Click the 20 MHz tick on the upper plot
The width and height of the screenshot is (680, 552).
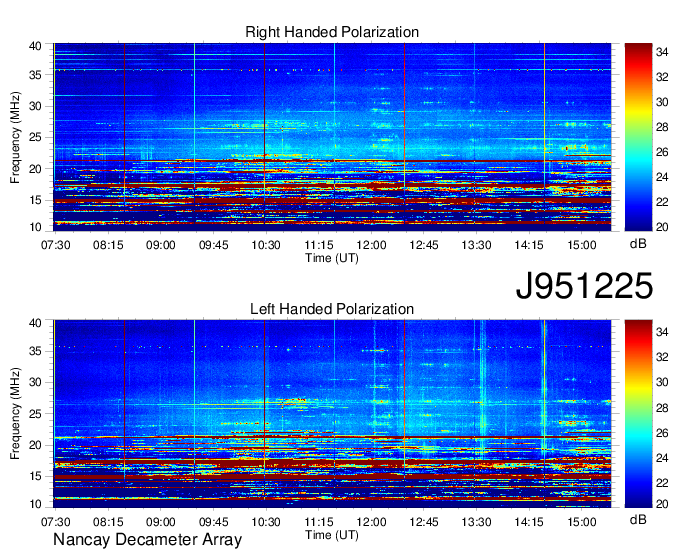click(x=35, y=169)
